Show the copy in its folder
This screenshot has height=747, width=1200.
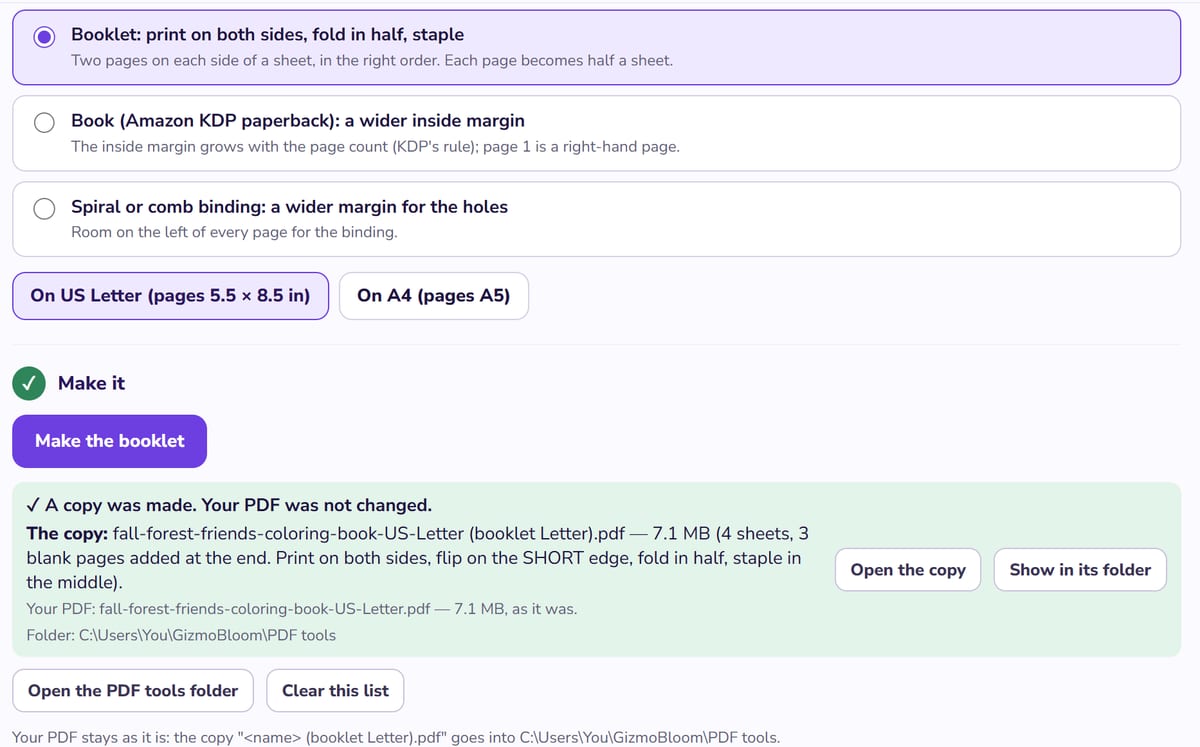click(1080, 570)
